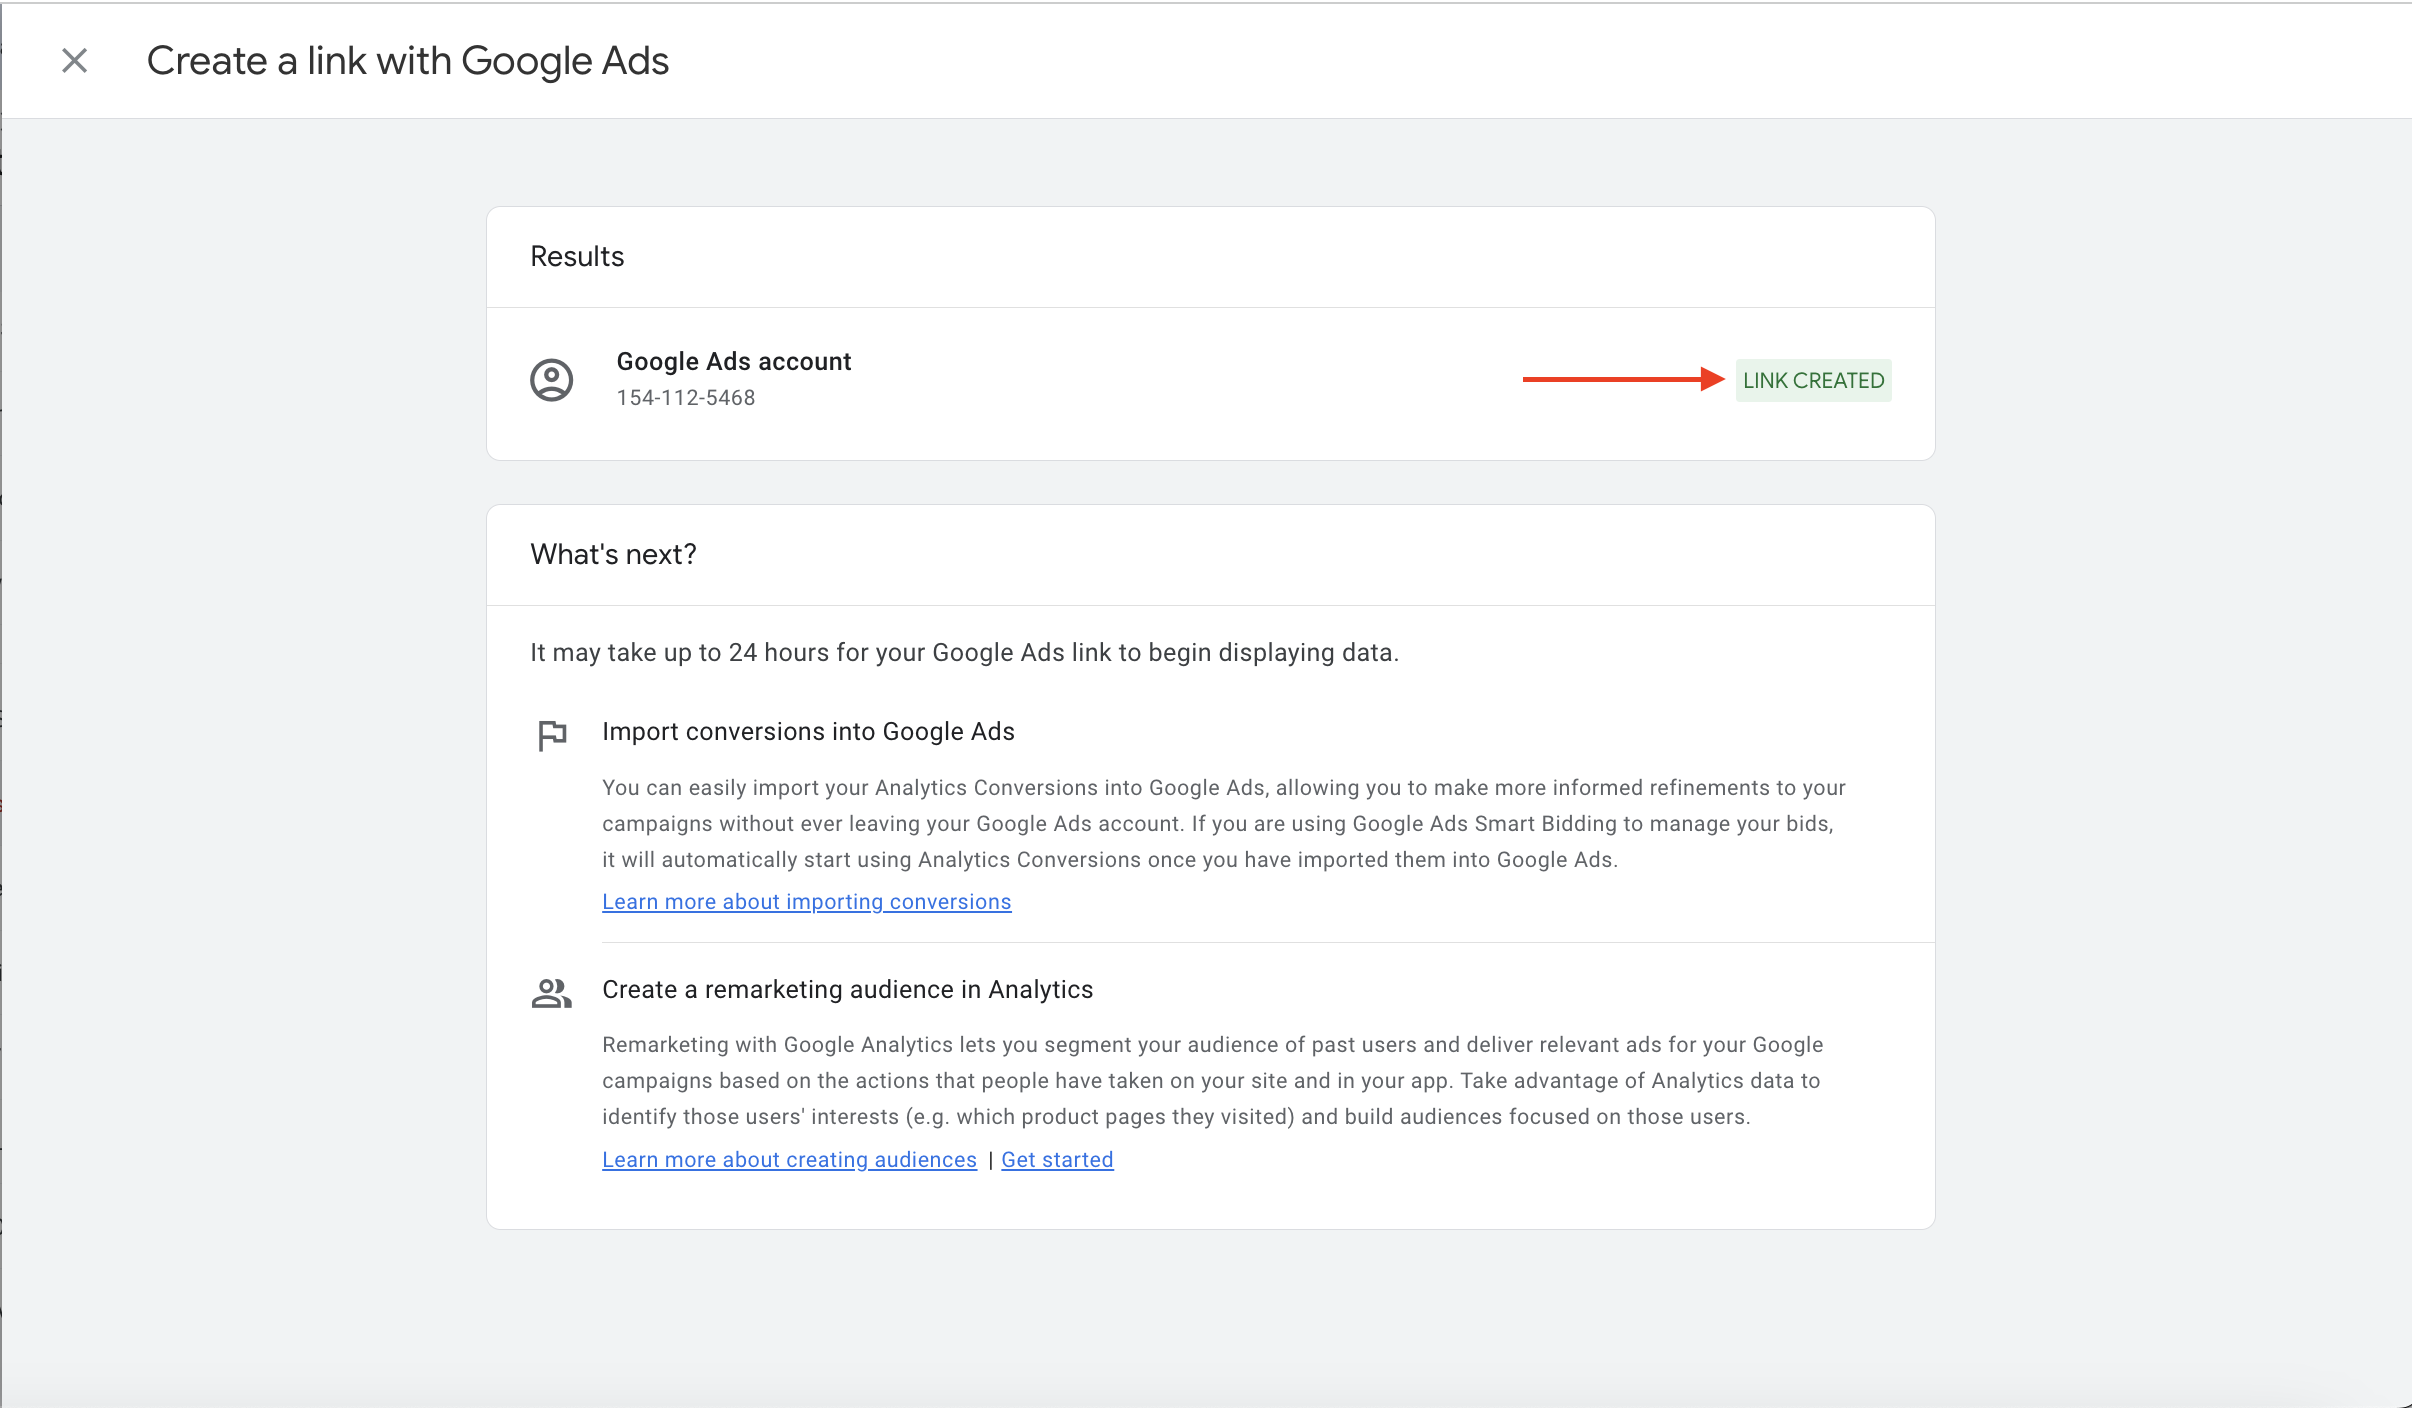Select the Google Ads account name text
2412x1408 pixels.
click(x=733, y=362)
